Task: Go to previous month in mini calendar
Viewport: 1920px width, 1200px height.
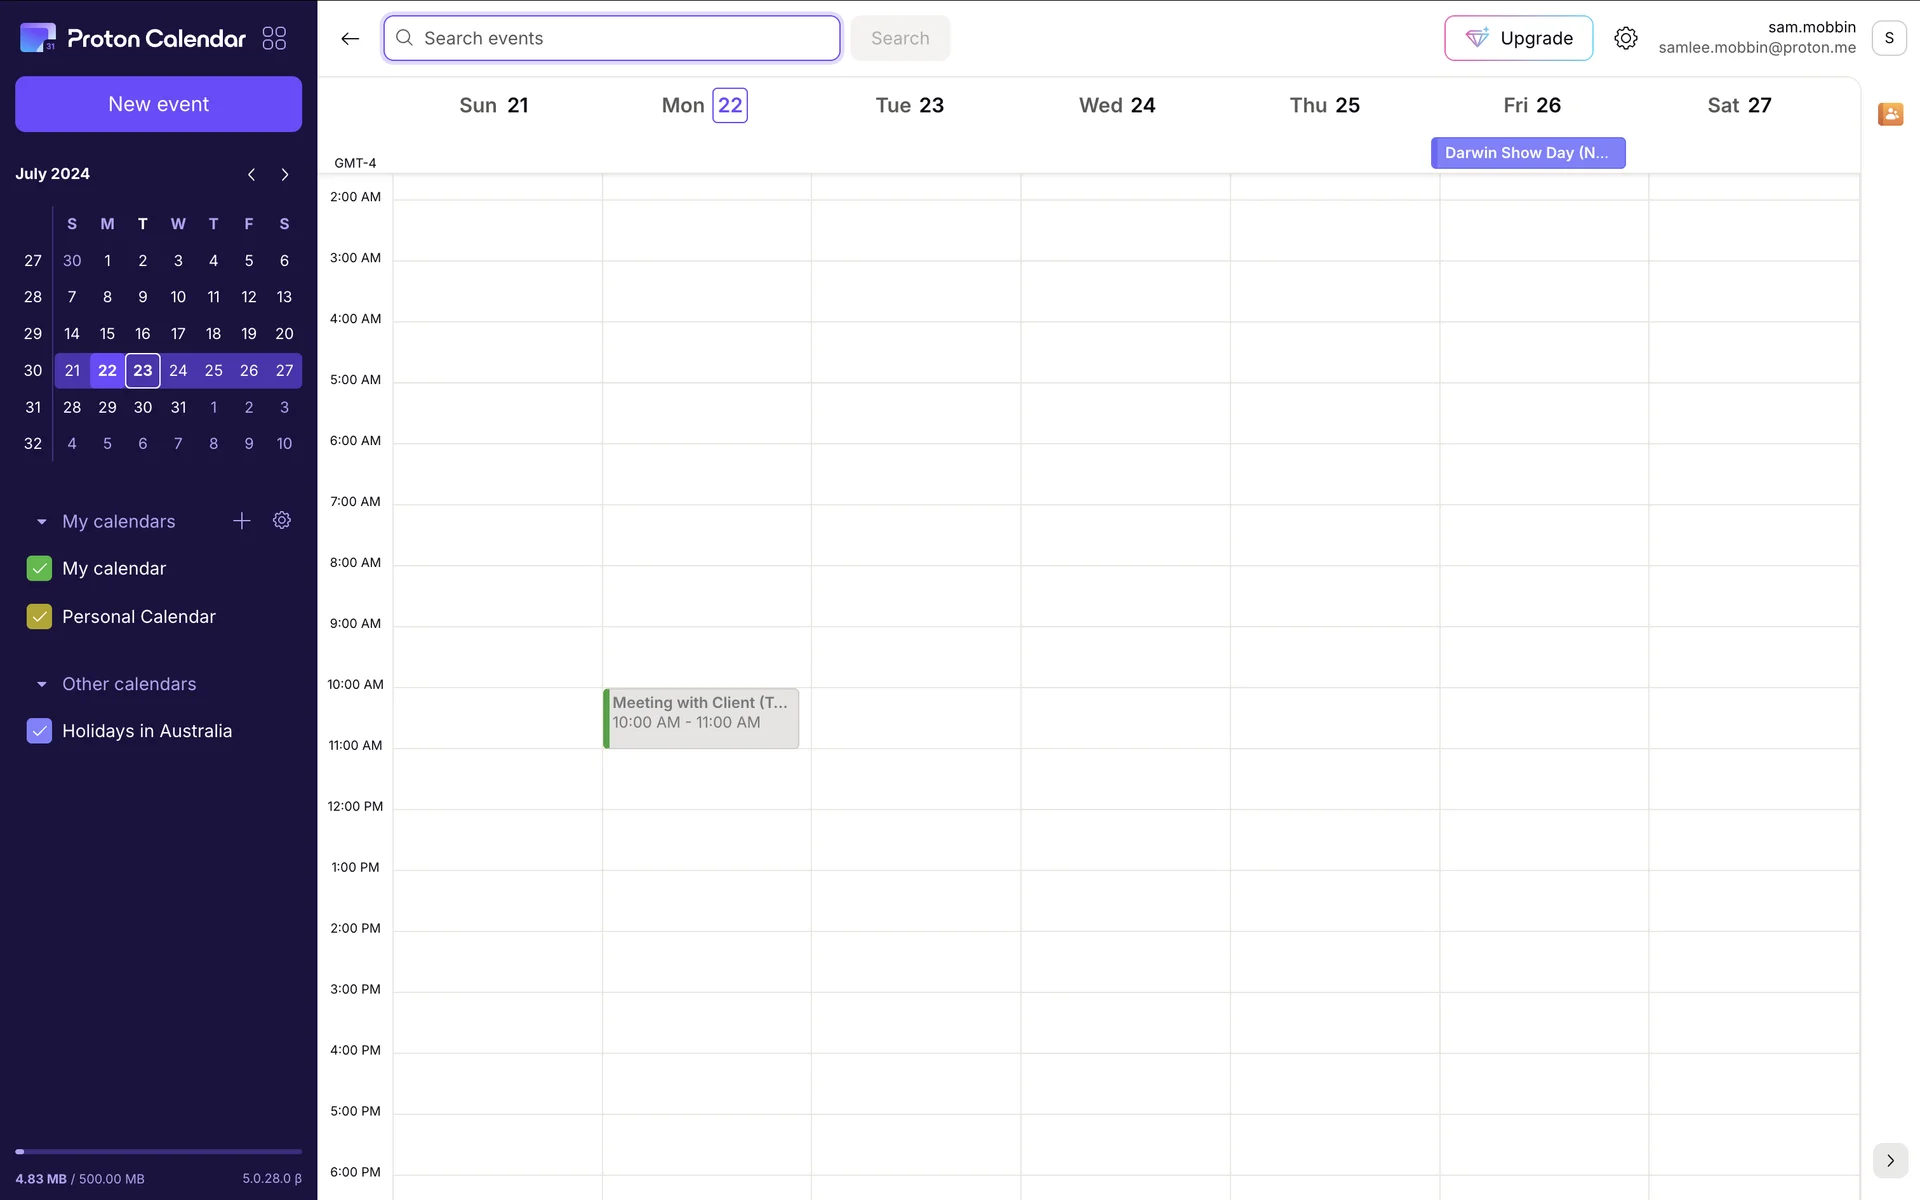Action: [x=251, y=174]
